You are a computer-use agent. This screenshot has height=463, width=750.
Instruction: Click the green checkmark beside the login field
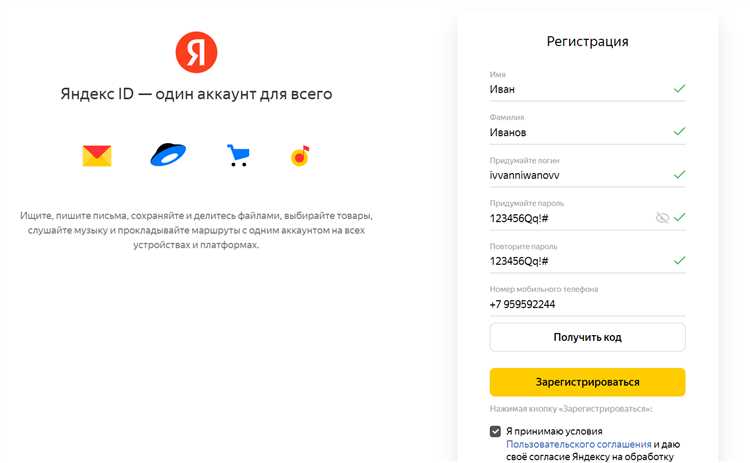point(680,175)
